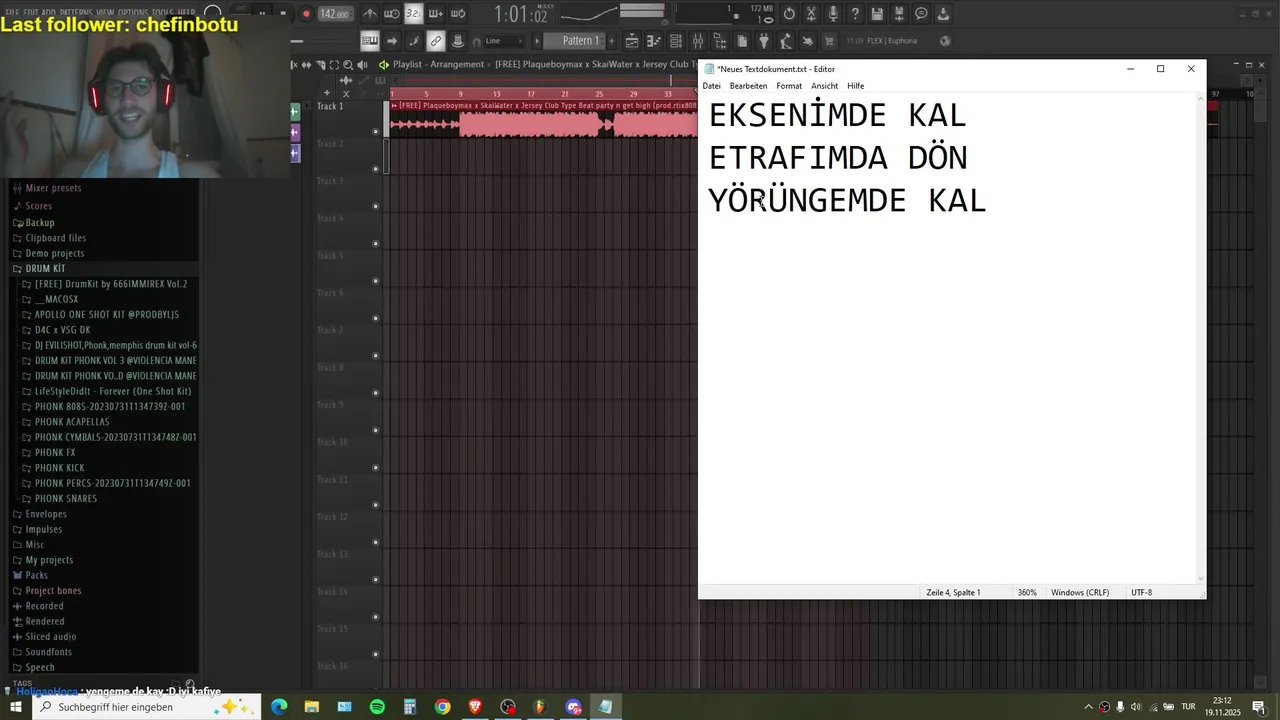The image size is (1280, 720).
Task: Mute Track 6 using its dot
Action: (375, 318)
